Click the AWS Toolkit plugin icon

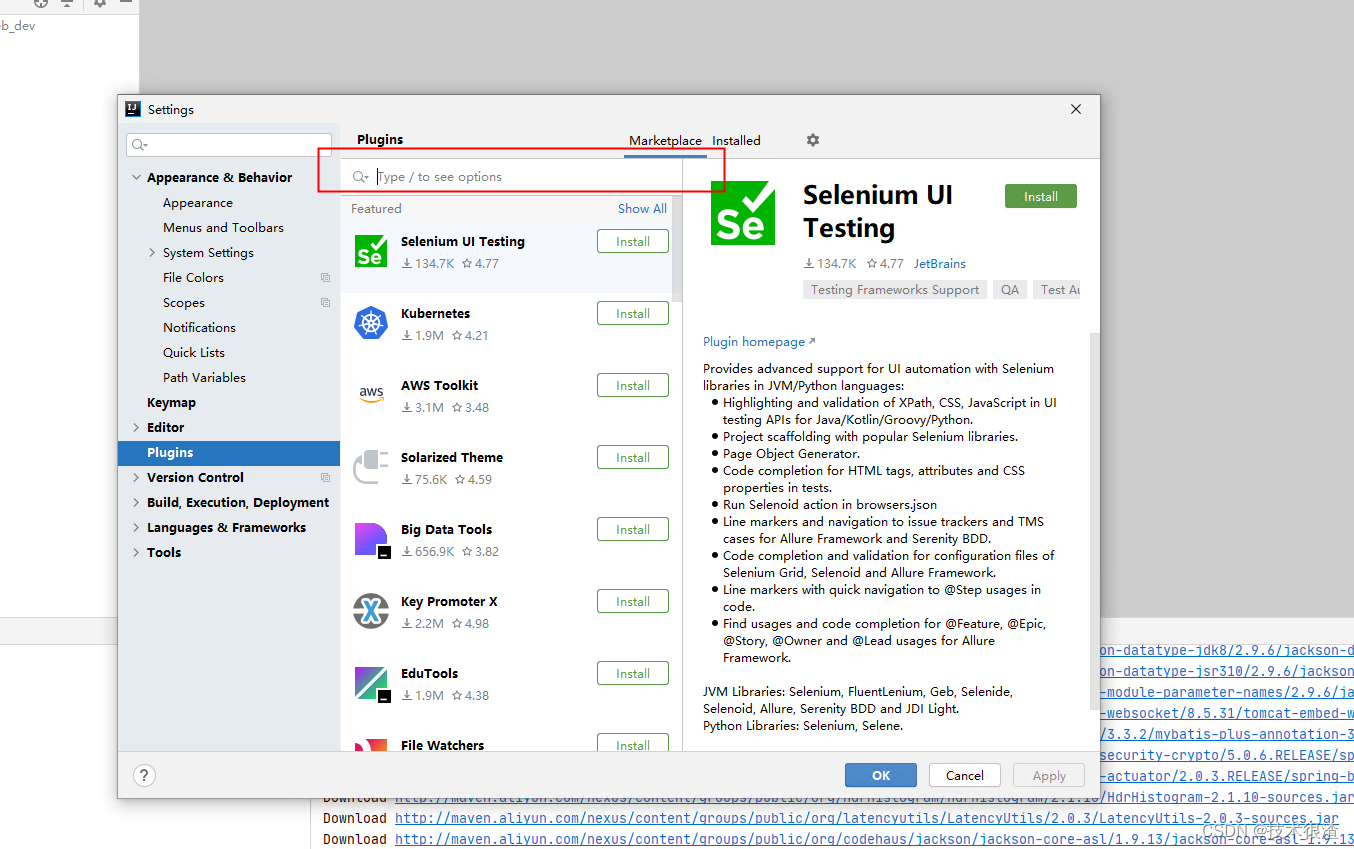(371, 396)
